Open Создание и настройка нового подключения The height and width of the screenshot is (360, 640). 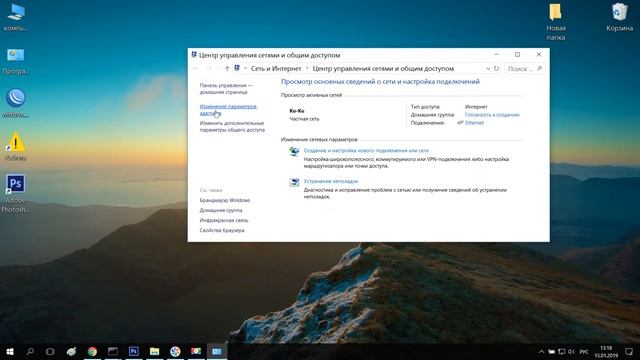(x=366, y=151)
